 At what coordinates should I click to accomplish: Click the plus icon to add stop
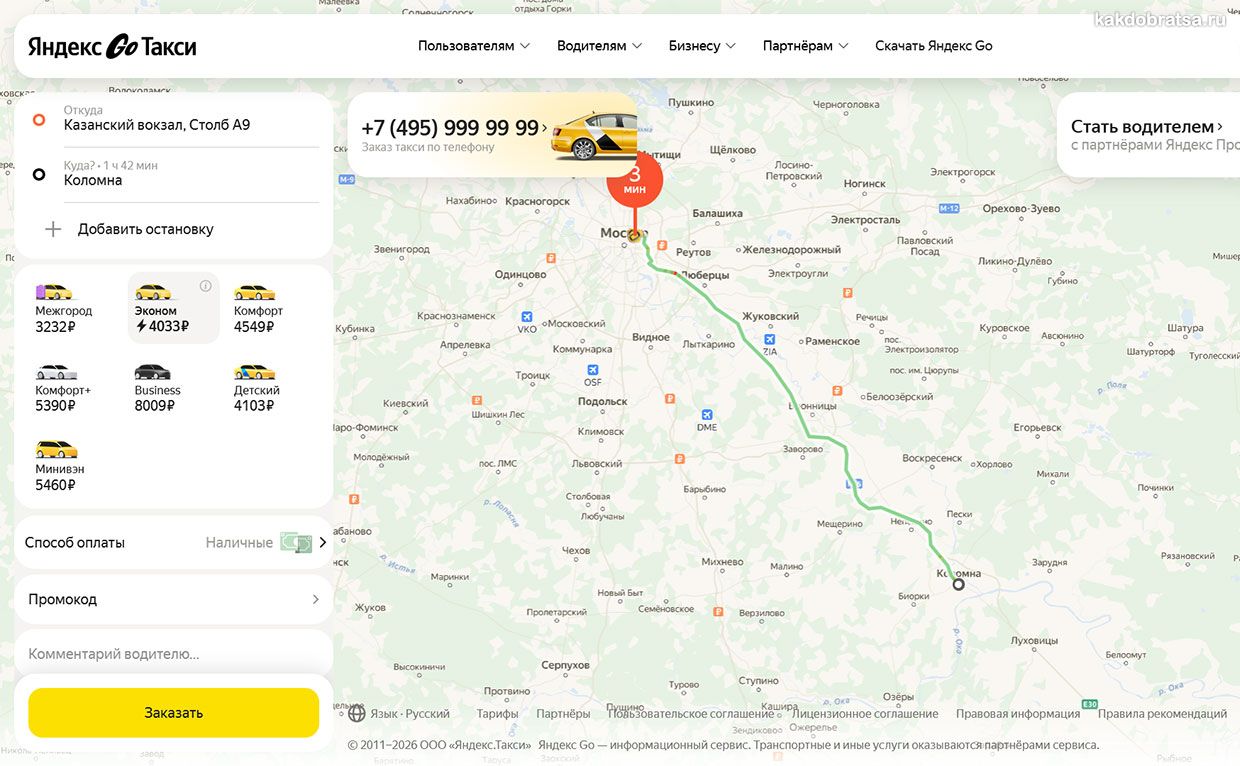53,229
